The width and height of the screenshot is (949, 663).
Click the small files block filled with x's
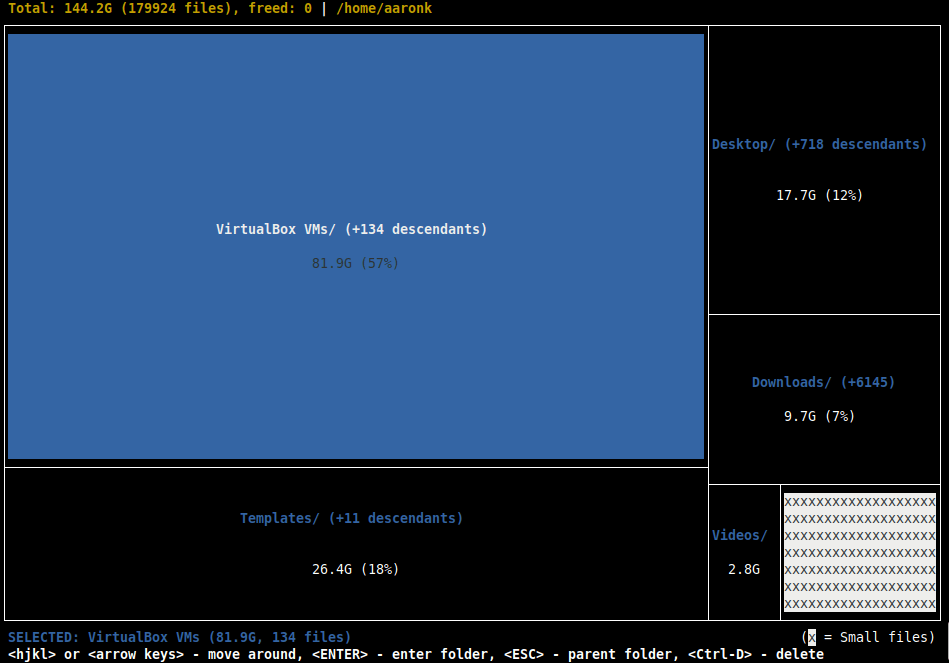pos(860,552)
